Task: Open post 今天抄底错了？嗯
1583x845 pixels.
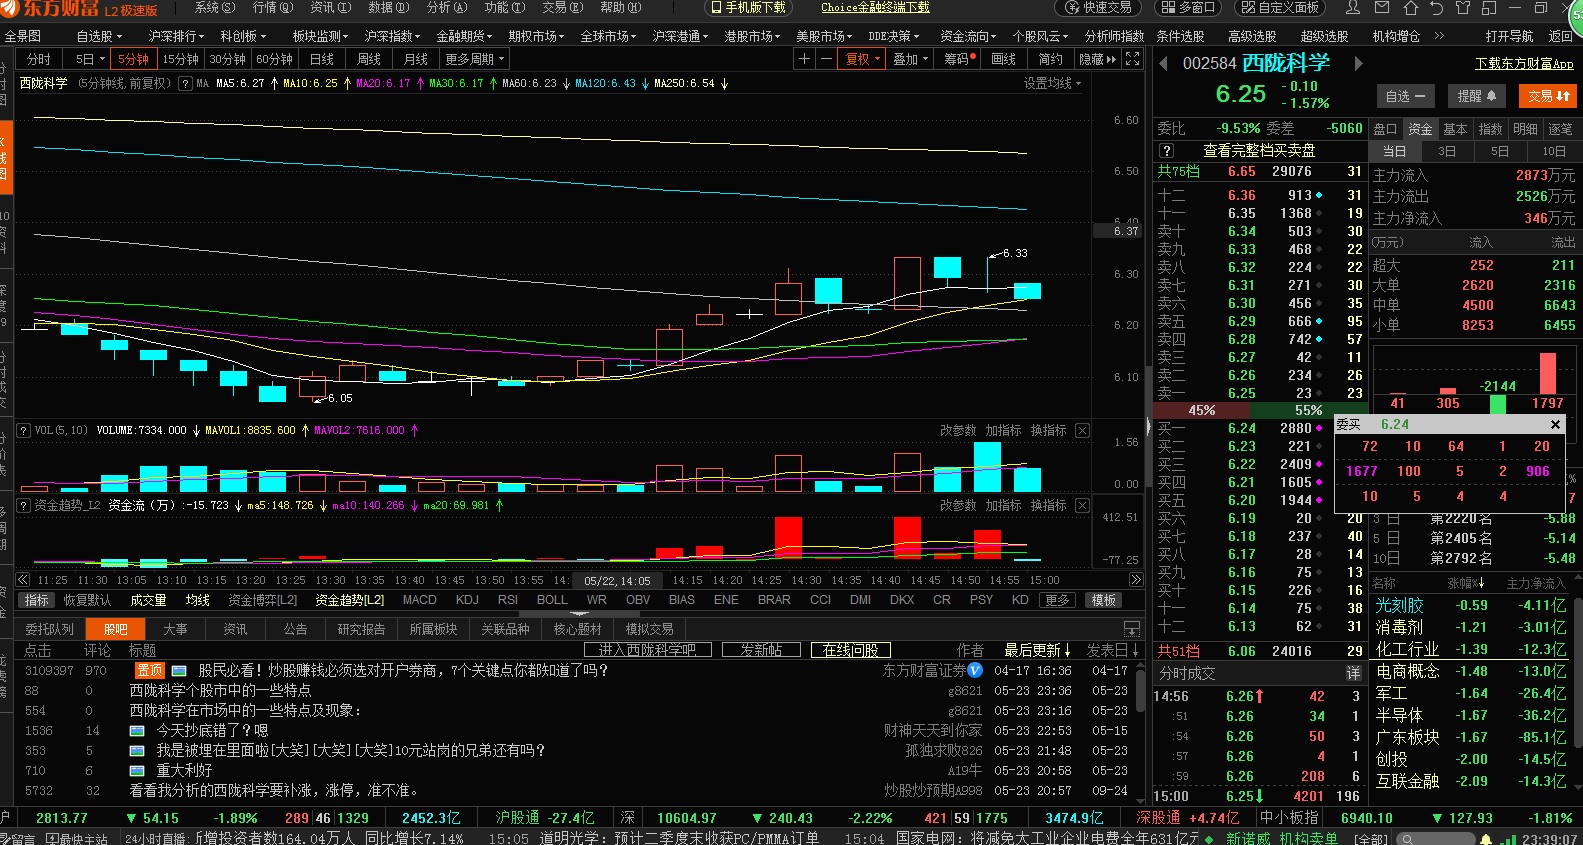Action: 212,731
